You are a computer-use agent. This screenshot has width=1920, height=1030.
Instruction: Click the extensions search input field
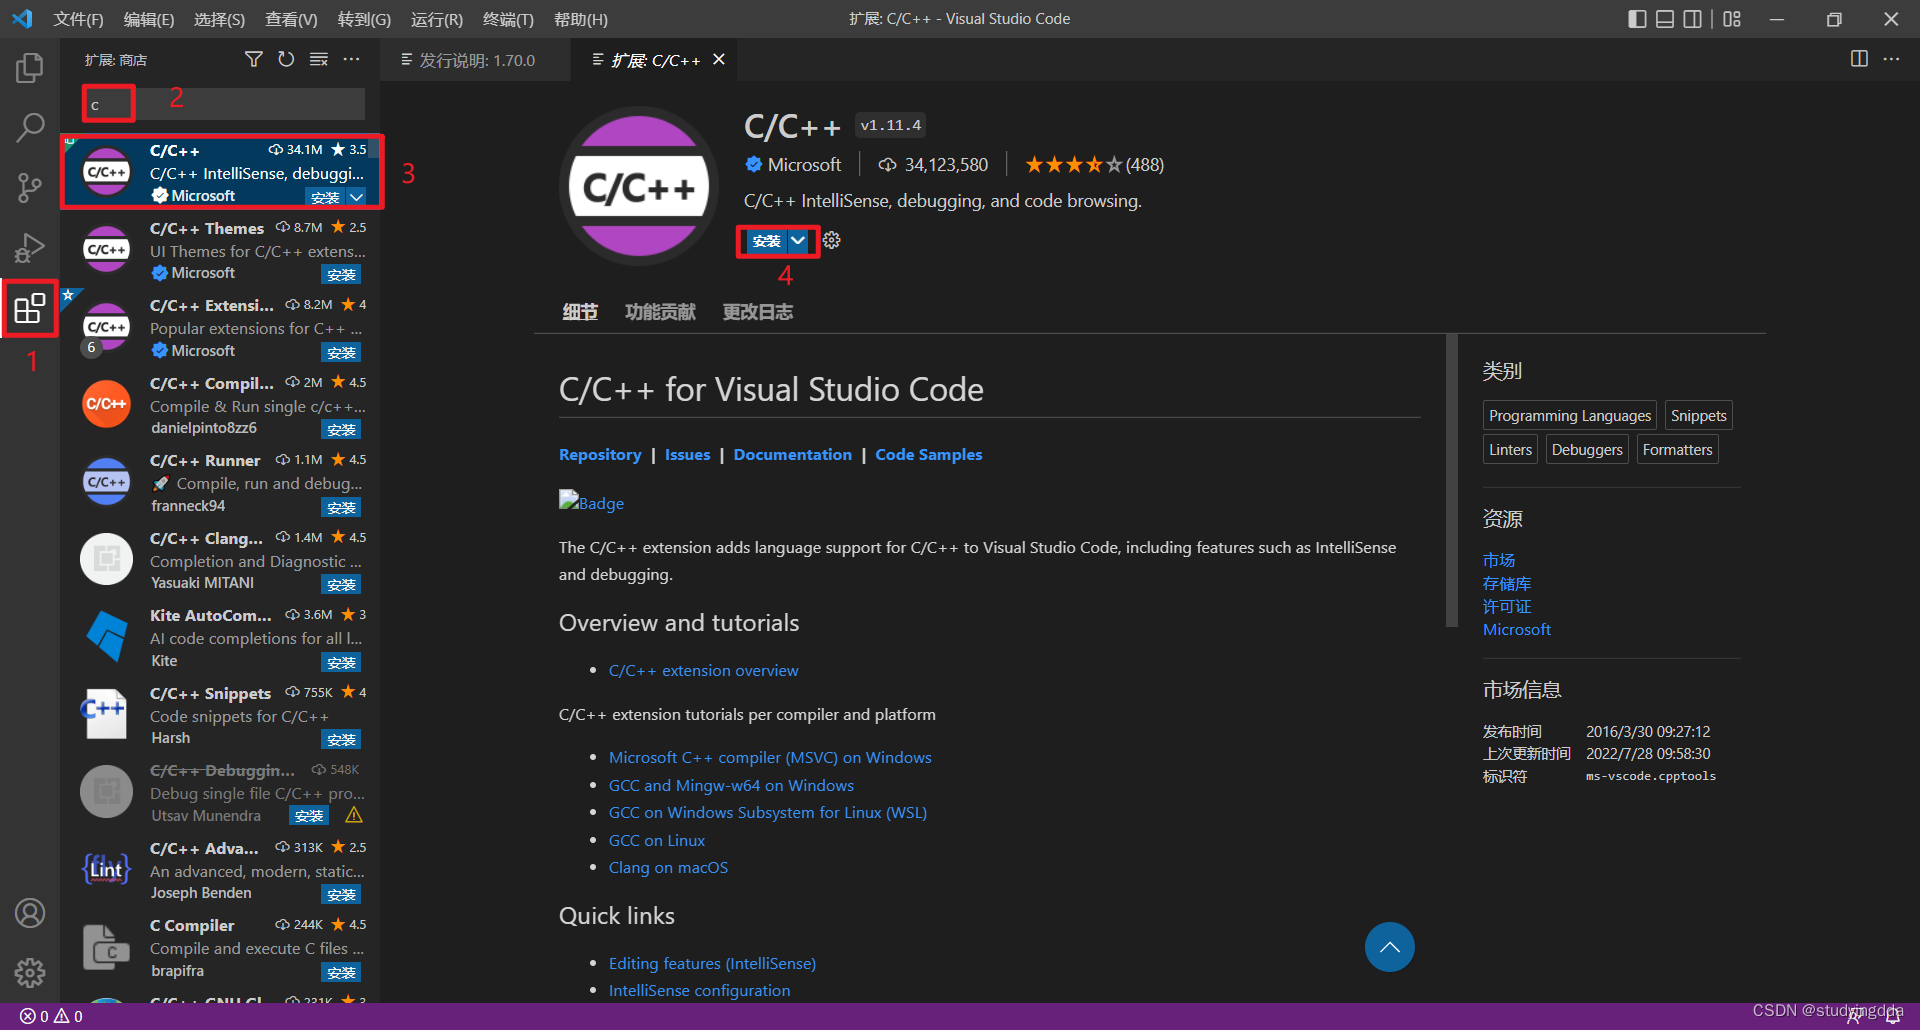pos(224,103)
